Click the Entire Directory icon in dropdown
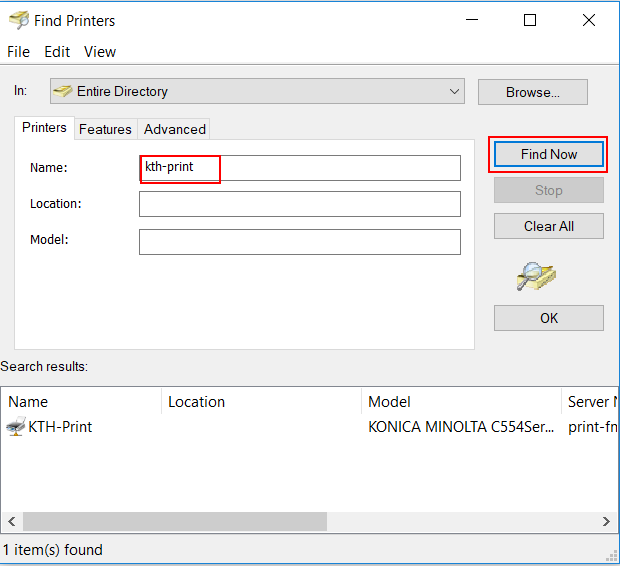Image resolution: width=620 pixels, height=566 pixels. pos(62,91)
